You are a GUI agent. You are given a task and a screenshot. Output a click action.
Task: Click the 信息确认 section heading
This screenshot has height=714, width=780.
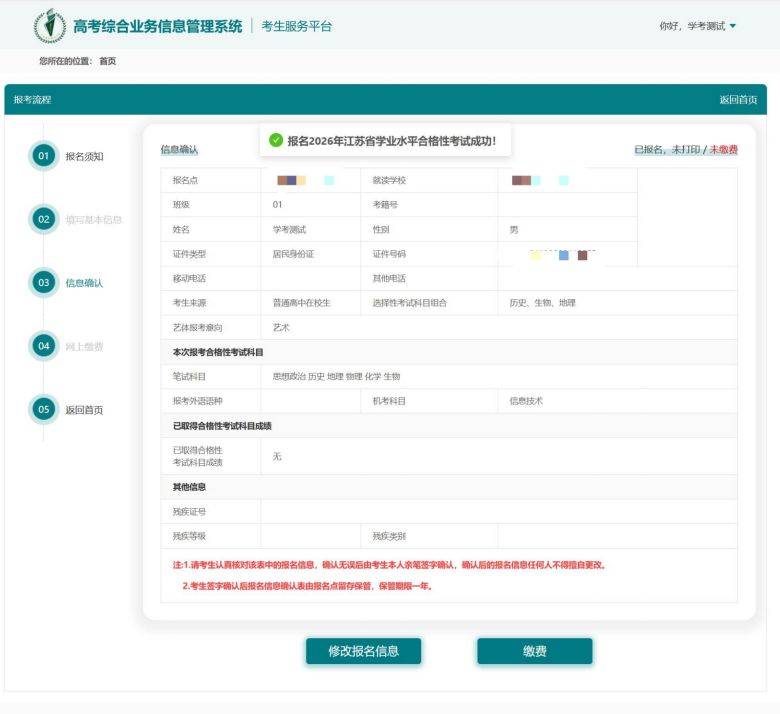[179, 150]
